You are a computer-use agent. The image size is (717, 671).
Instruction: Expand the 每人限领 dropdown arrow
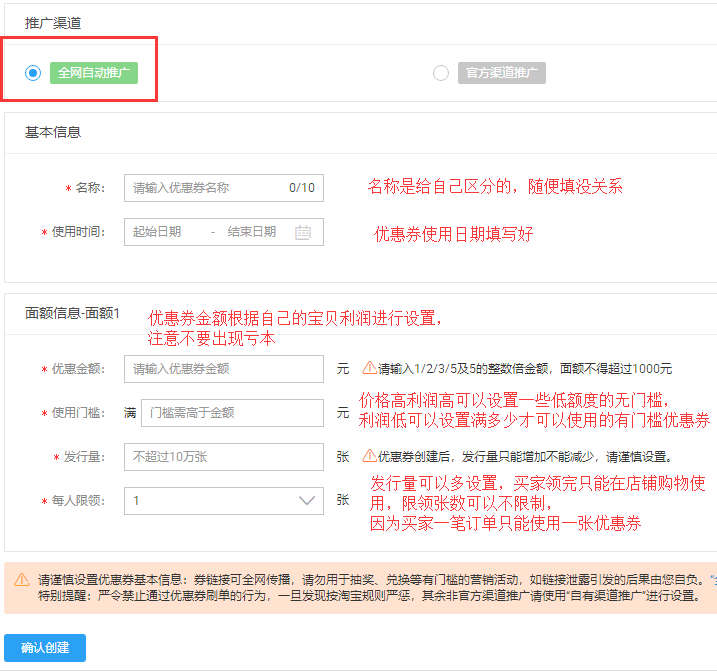[x=307, y=501]
